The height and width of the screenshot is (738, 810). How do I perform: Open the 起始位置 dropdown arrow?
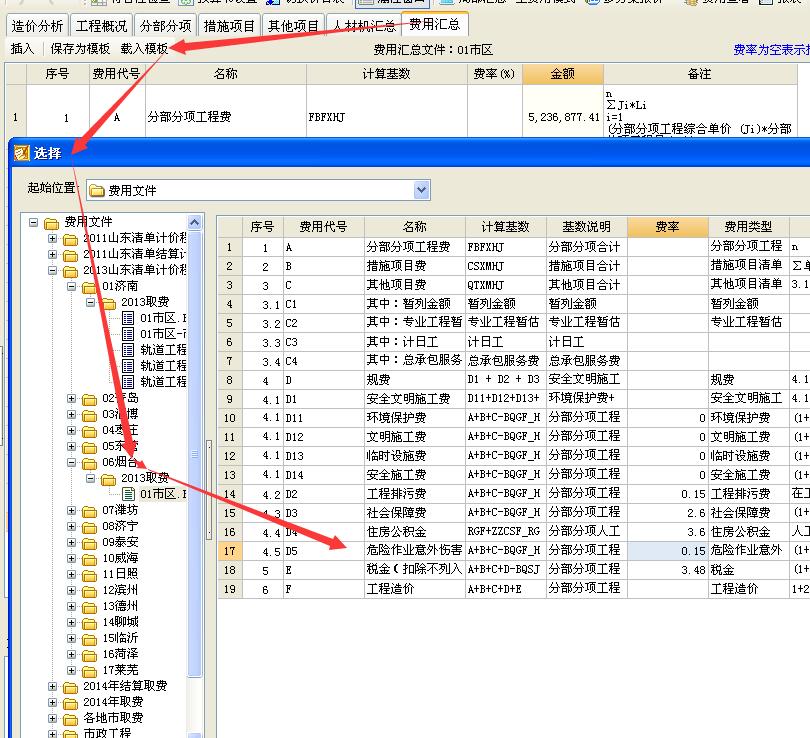click(x=422, y=190)
